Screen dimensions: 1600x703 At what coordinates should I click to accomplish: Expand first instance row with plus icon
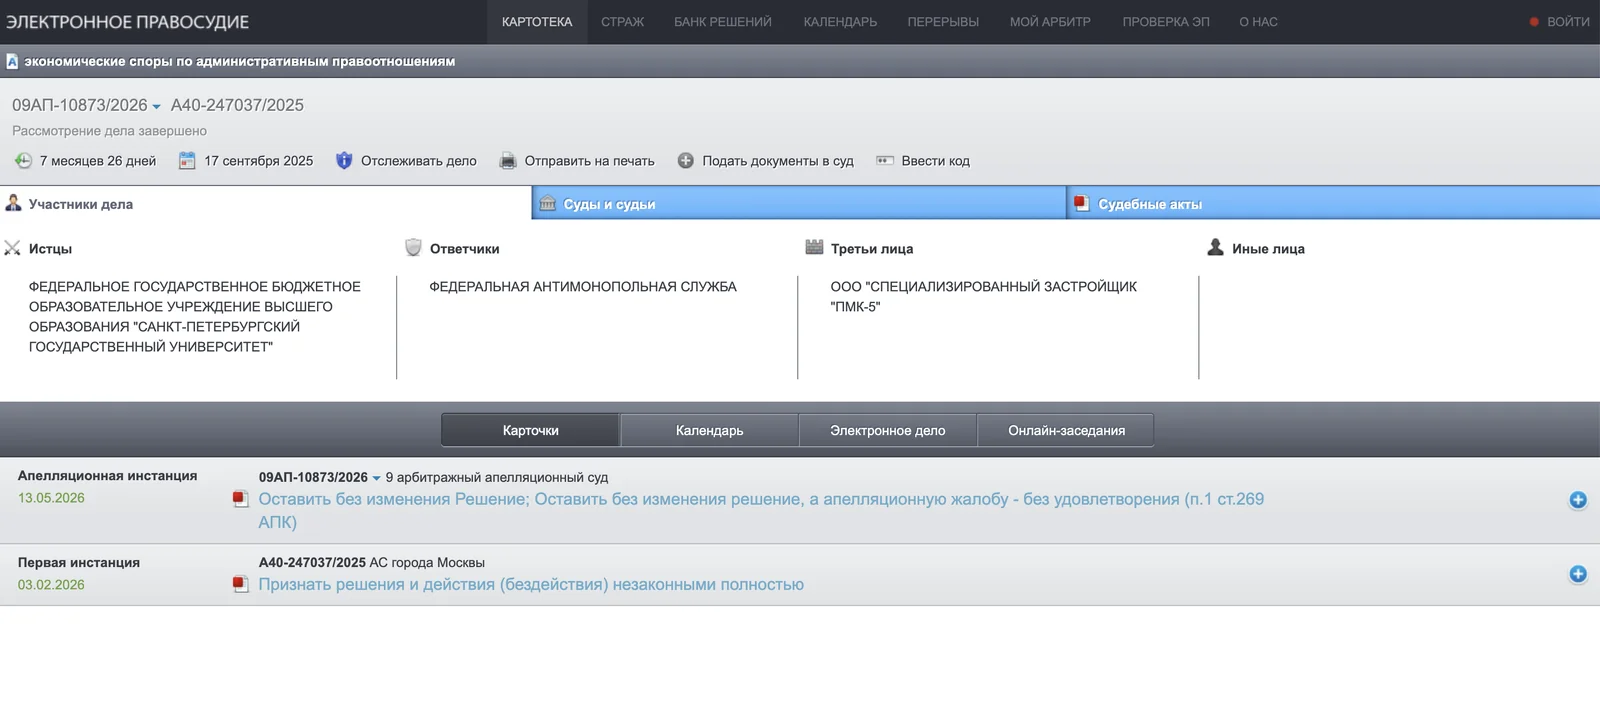tap(1578, 574)
